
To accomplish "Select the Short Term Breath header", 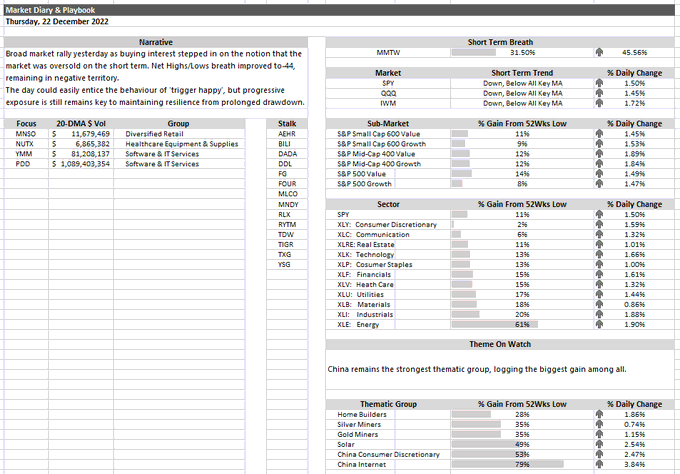I will tap(500, 42).
